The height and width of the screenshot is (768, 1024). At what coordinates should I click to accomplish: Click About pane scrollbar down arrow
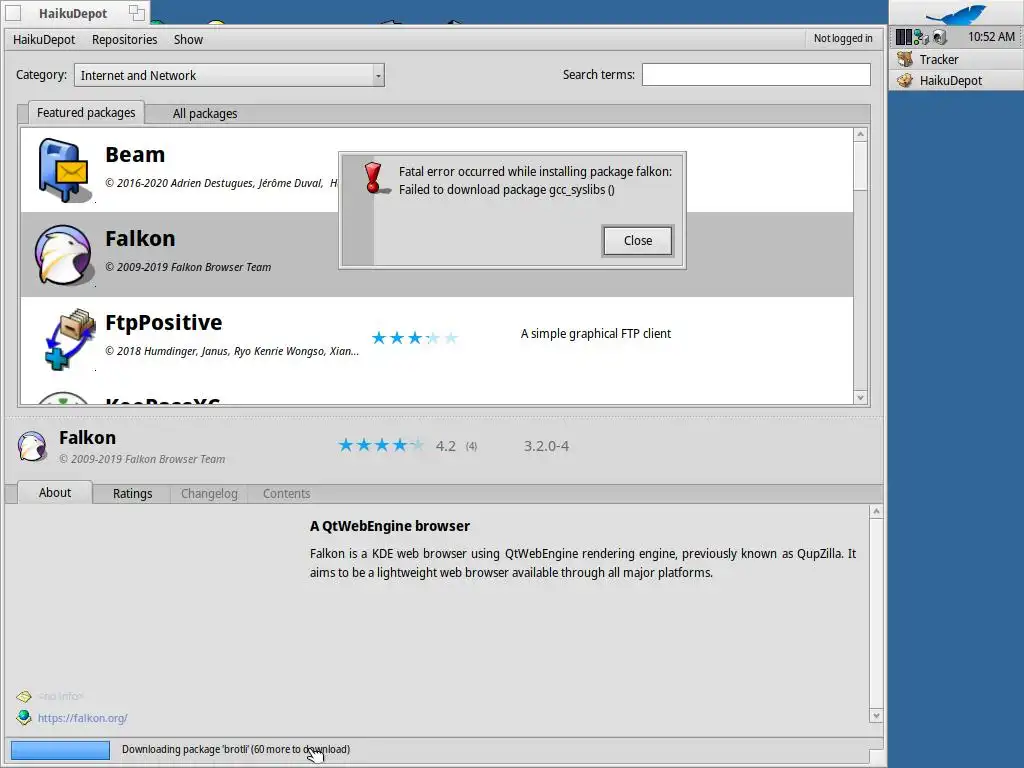876,716
